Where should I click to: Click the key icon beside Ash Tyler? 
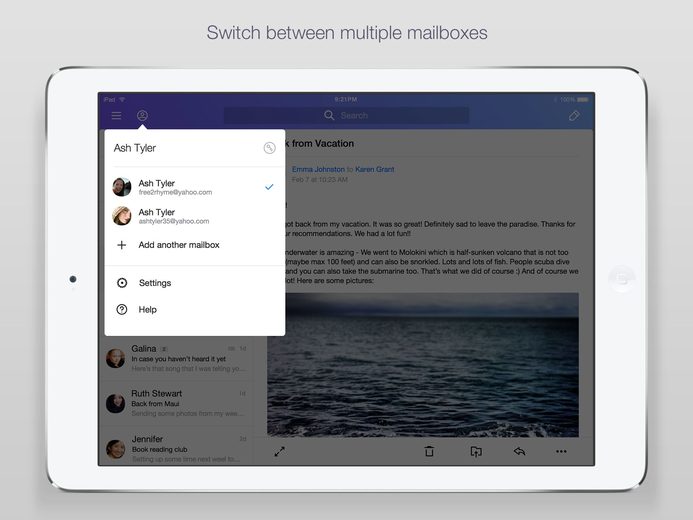tap(270, 148)
